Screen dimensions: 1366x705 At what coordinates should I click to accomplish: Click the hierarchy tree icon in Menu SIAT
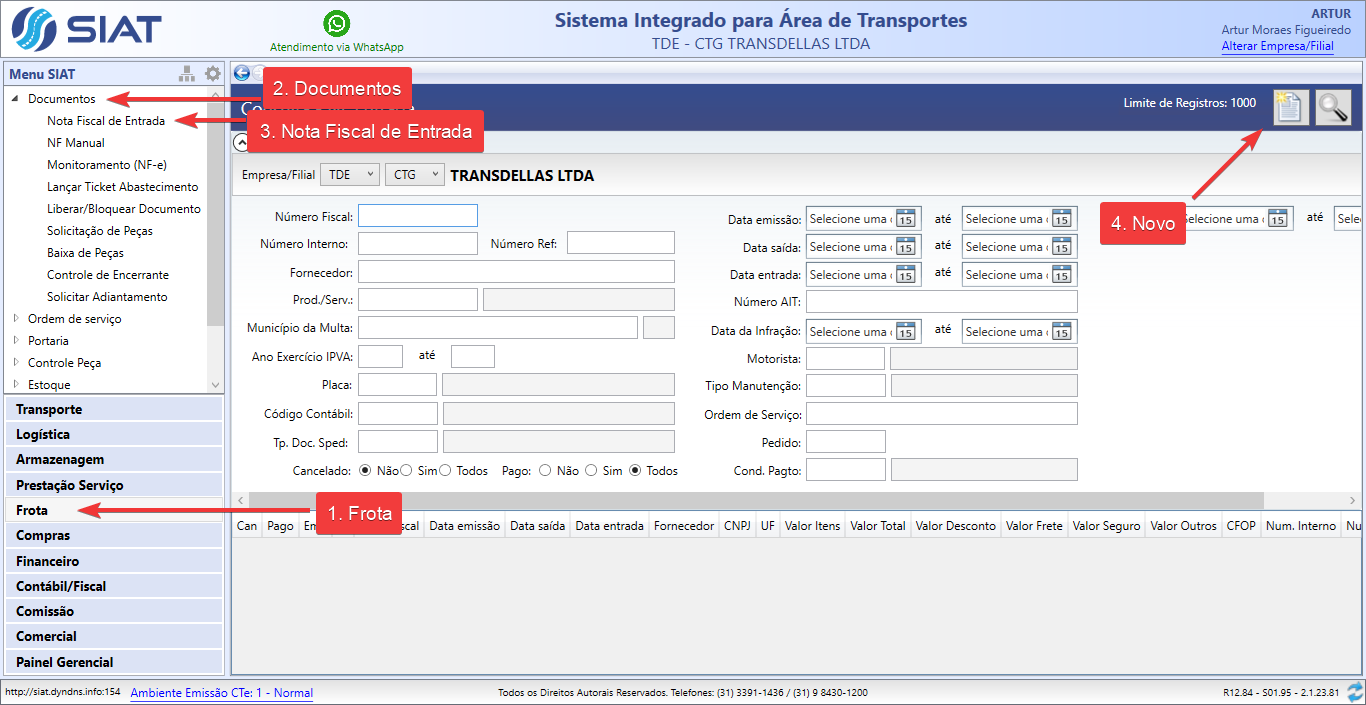[x=187, y=74]
